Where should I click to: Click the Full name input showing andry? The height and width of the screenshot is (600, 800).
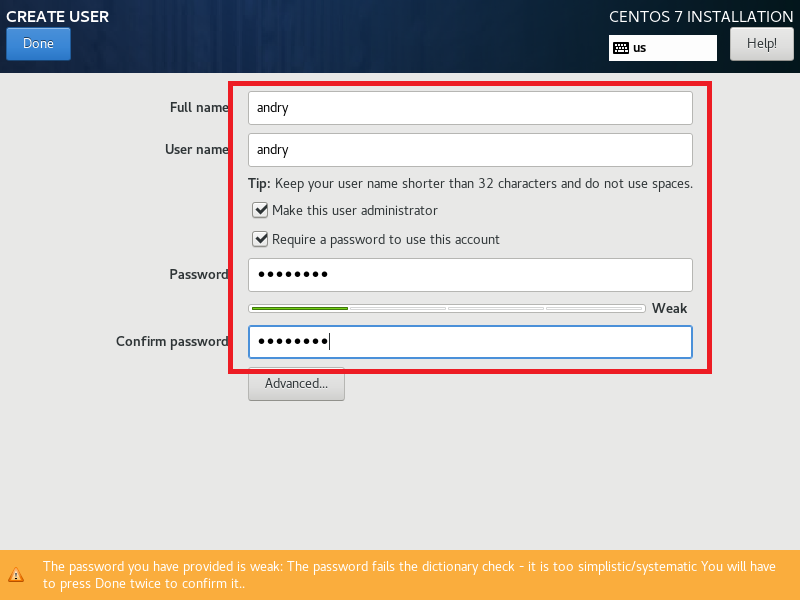[x=470, y=107]
